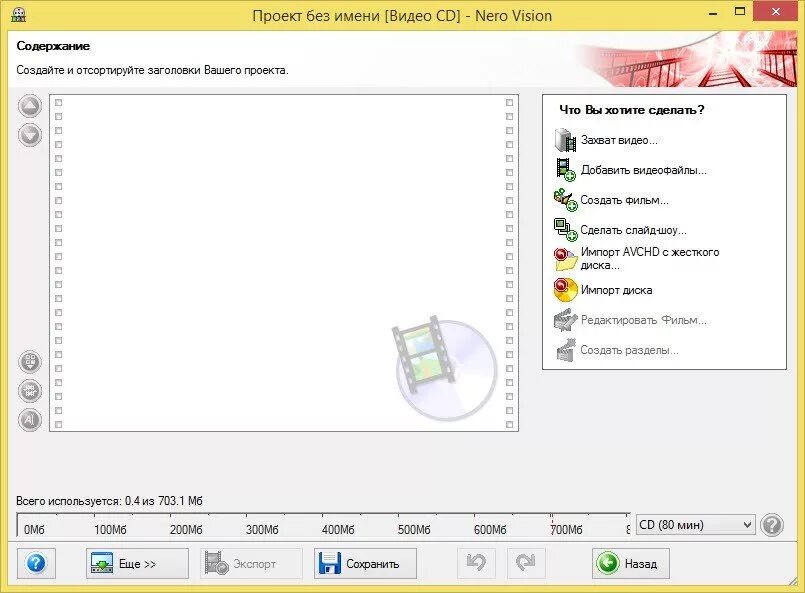Choose Добавить видеофайлы... option
The image size is (805, 593).
[x=643, y=170]
